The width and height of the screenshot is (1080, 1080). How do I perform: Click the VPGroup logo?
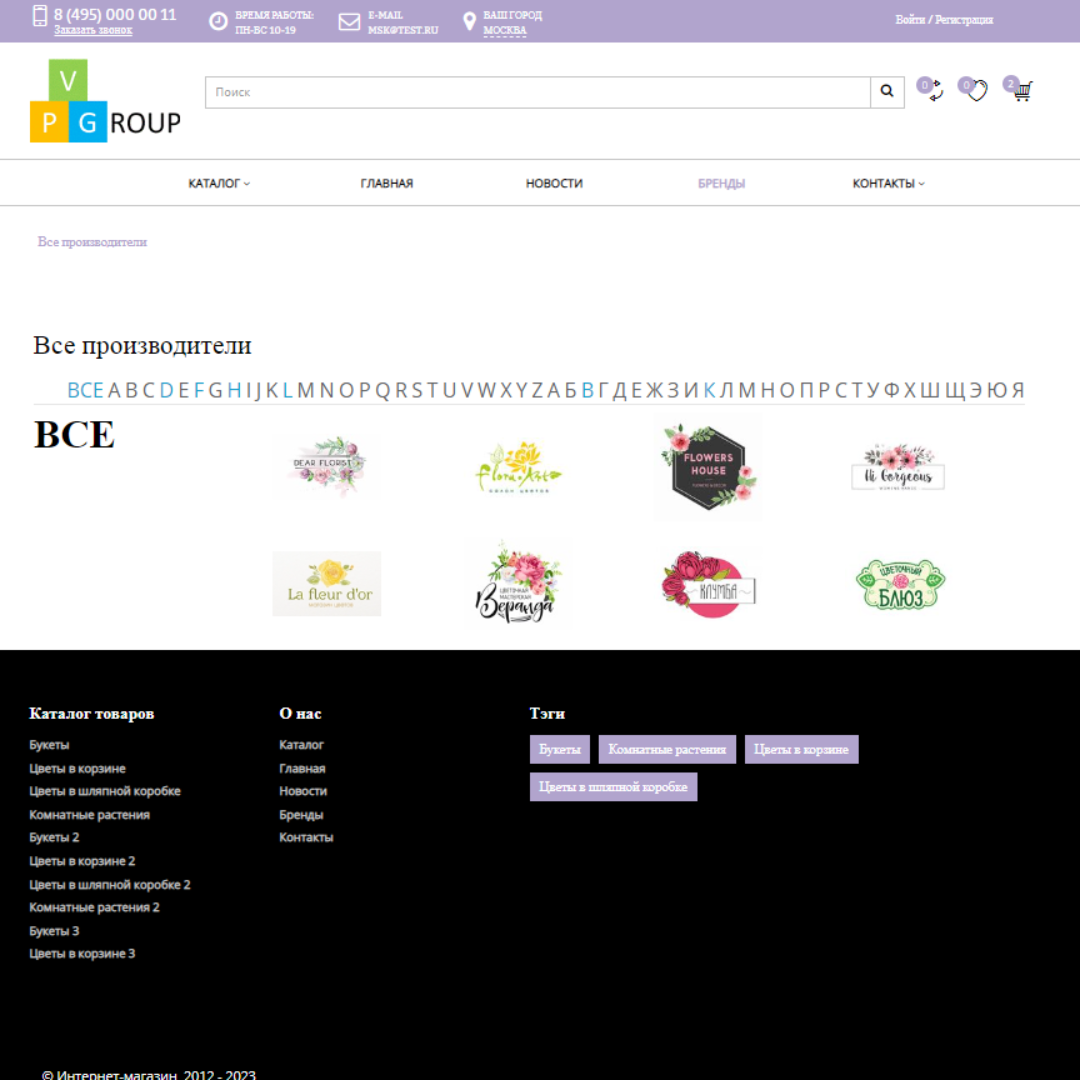(105, 101)
